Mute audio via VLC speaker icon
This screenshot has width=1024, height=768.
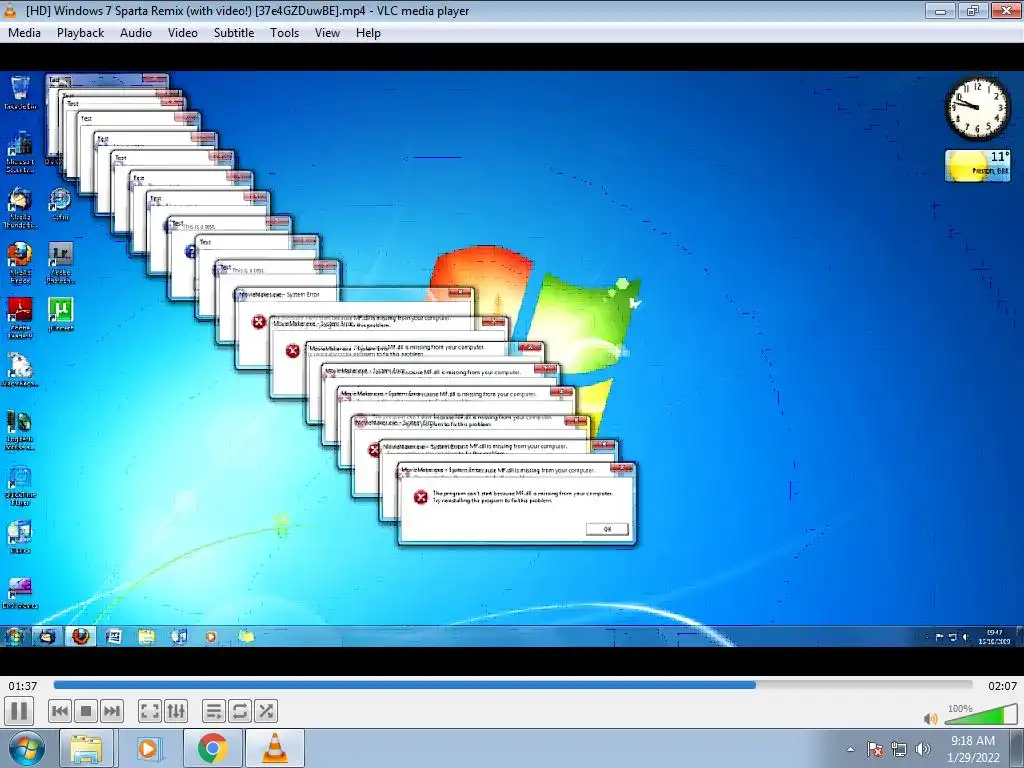pos(931,718)
